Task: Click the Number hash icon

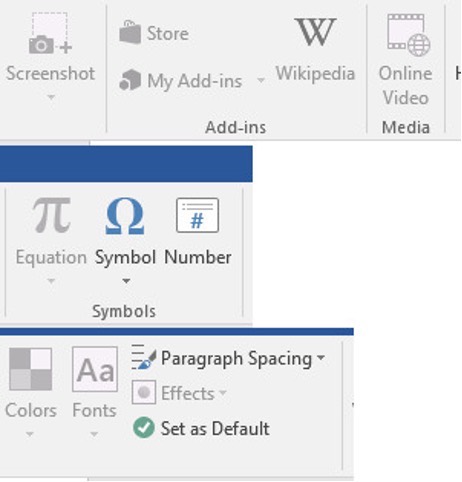Action: pyautogui.click(x=198, y=215)
